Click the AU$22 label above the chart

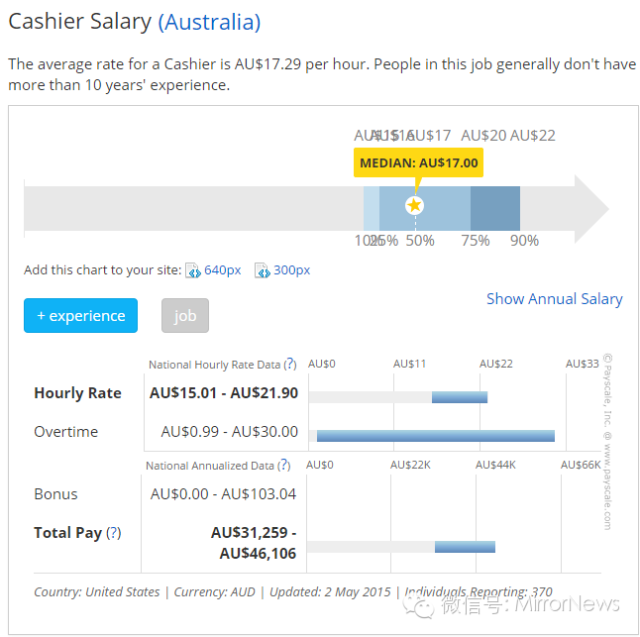533,135
